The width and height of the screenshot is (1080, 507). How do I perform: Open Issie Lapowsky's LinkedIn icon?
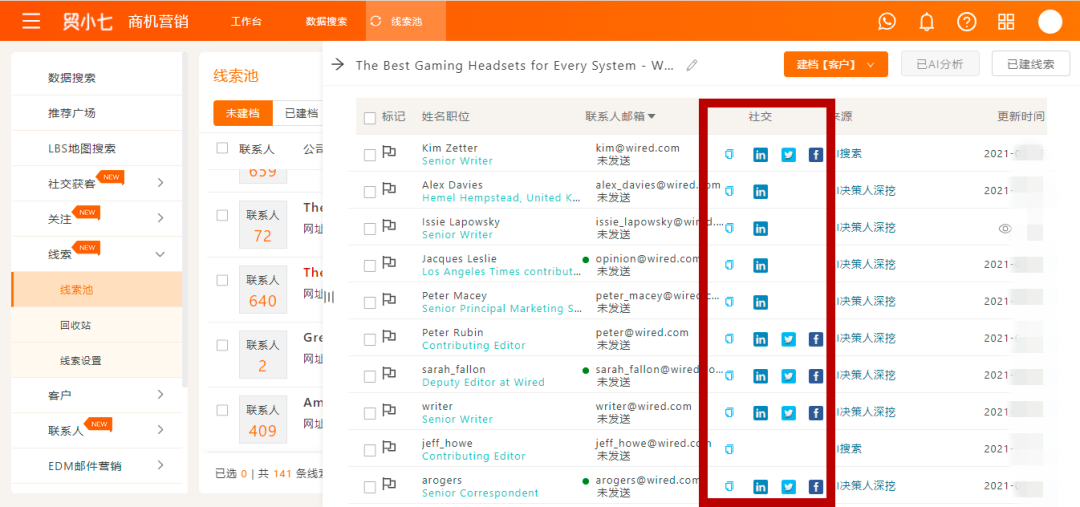tap(760, 228)
